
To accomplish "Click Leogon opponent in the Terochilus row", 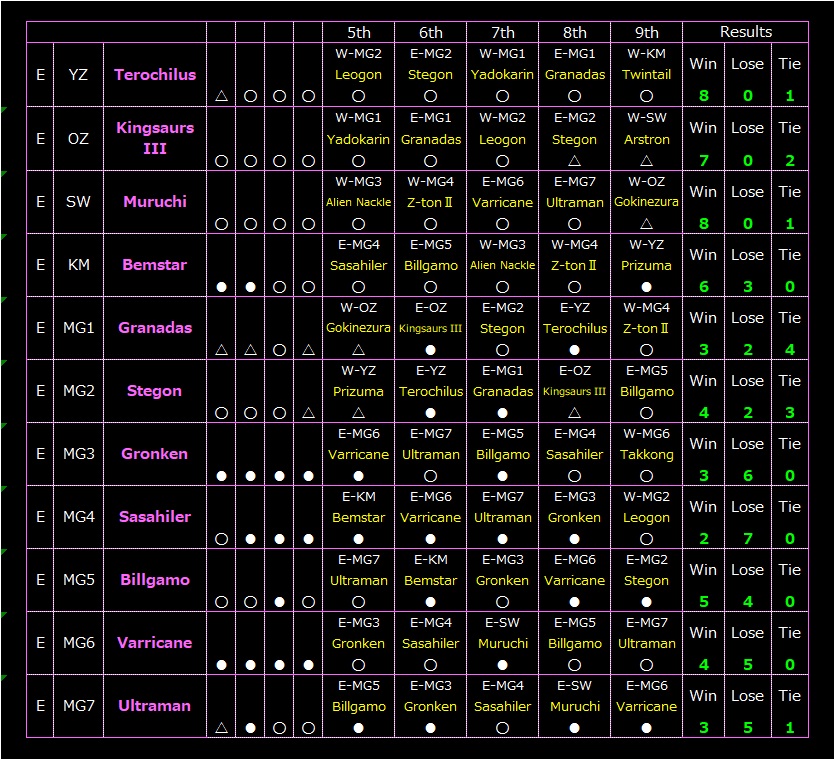I will [x=358, y=75].
